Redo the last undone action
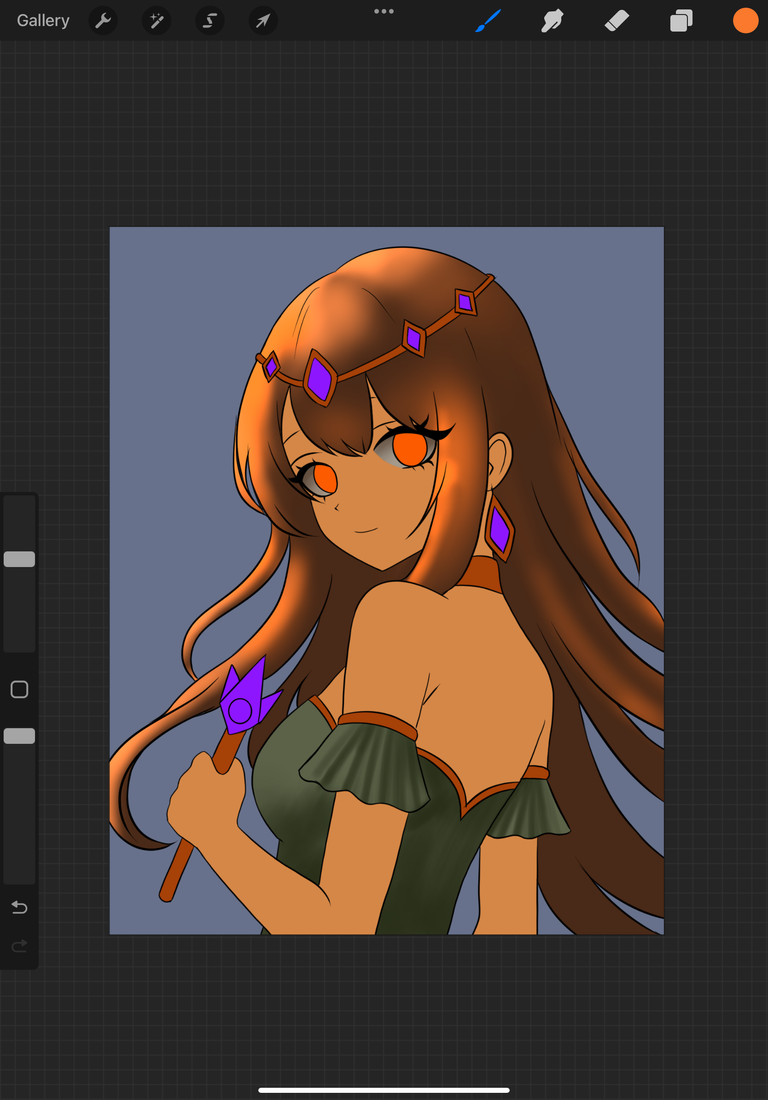768x1100 pixels. click(20, 946)
